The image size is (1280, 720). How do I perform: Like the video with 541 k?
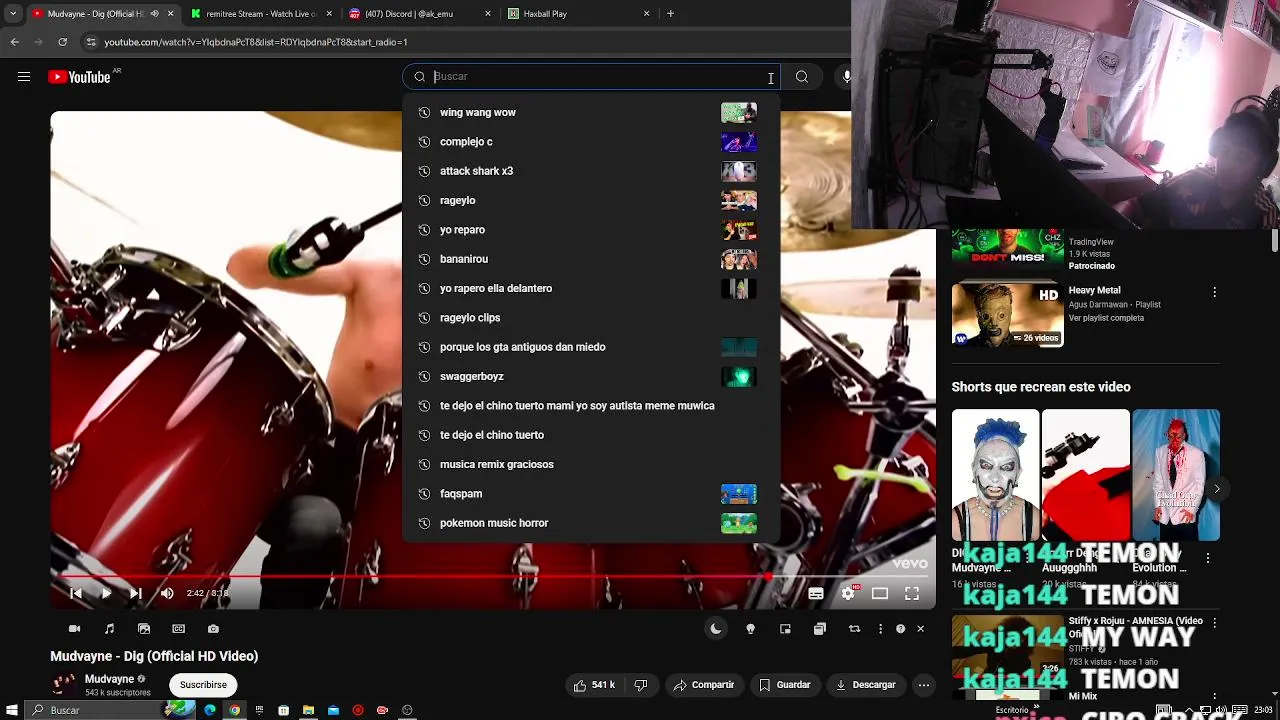tap(595, 685)
